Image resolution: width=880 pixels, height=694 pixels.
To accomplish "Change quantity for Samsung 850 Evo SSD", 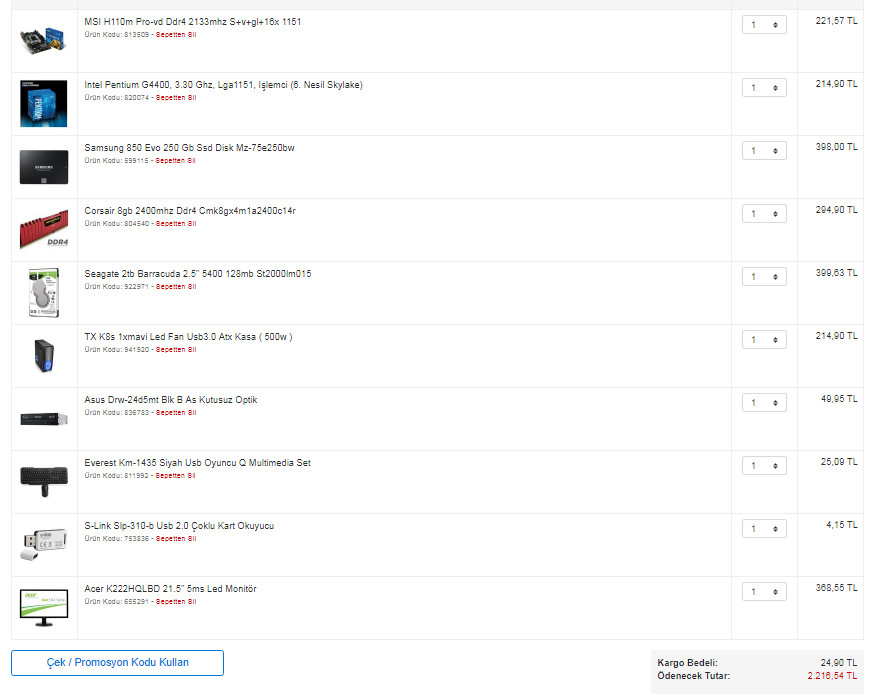I will pos(764,150).
